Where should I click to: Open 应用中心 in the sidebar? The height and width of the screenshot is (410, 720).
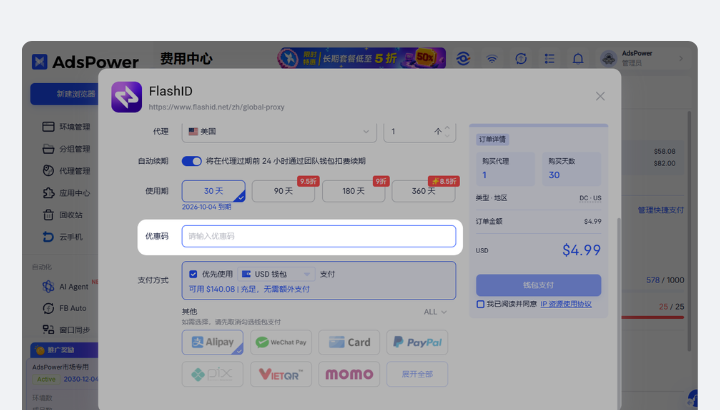pyautogui.click(x=66, y=193)
